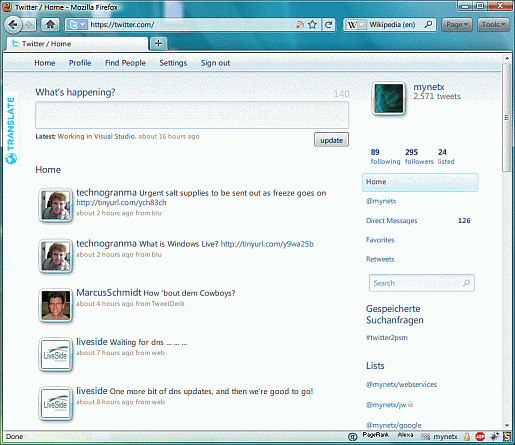Click the RSS feed icon in address bar
This screenshot has height=445, width=515.
(x=300, y=24)
